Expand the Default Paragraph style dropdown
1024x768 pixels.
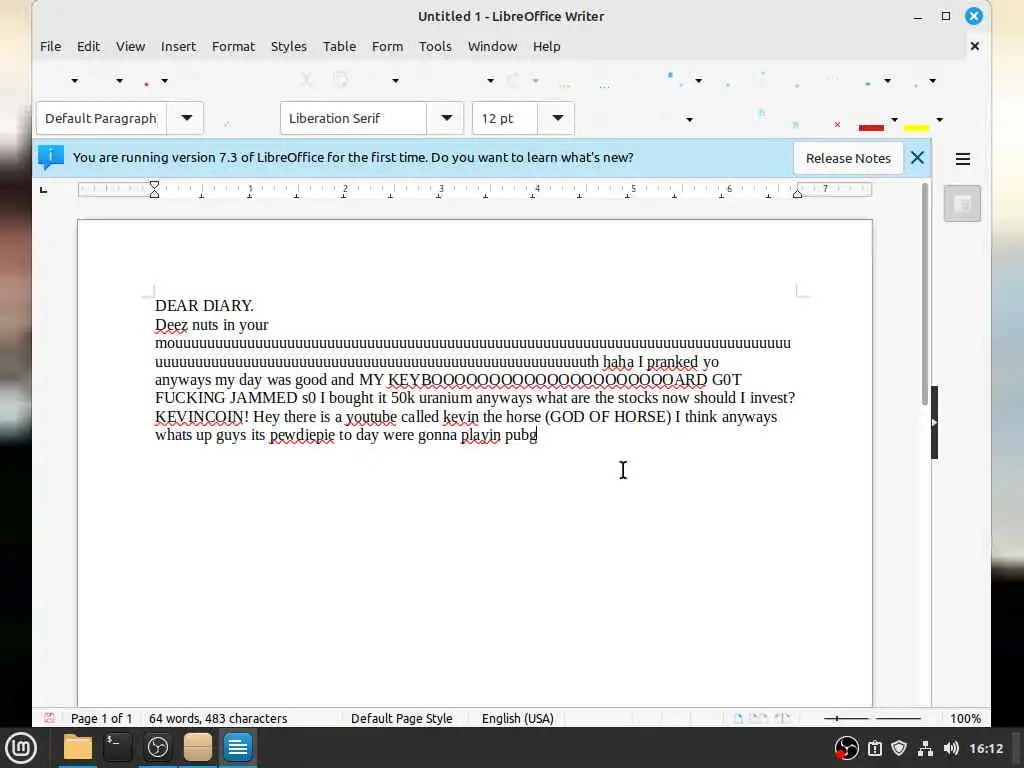pos(186,118)
